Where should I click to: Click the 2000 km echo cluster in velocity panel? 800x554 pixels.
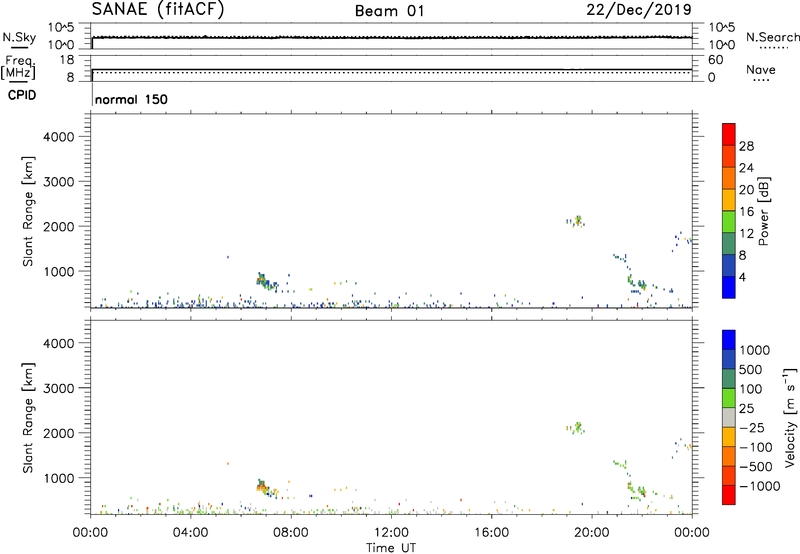tap(576, 427)
